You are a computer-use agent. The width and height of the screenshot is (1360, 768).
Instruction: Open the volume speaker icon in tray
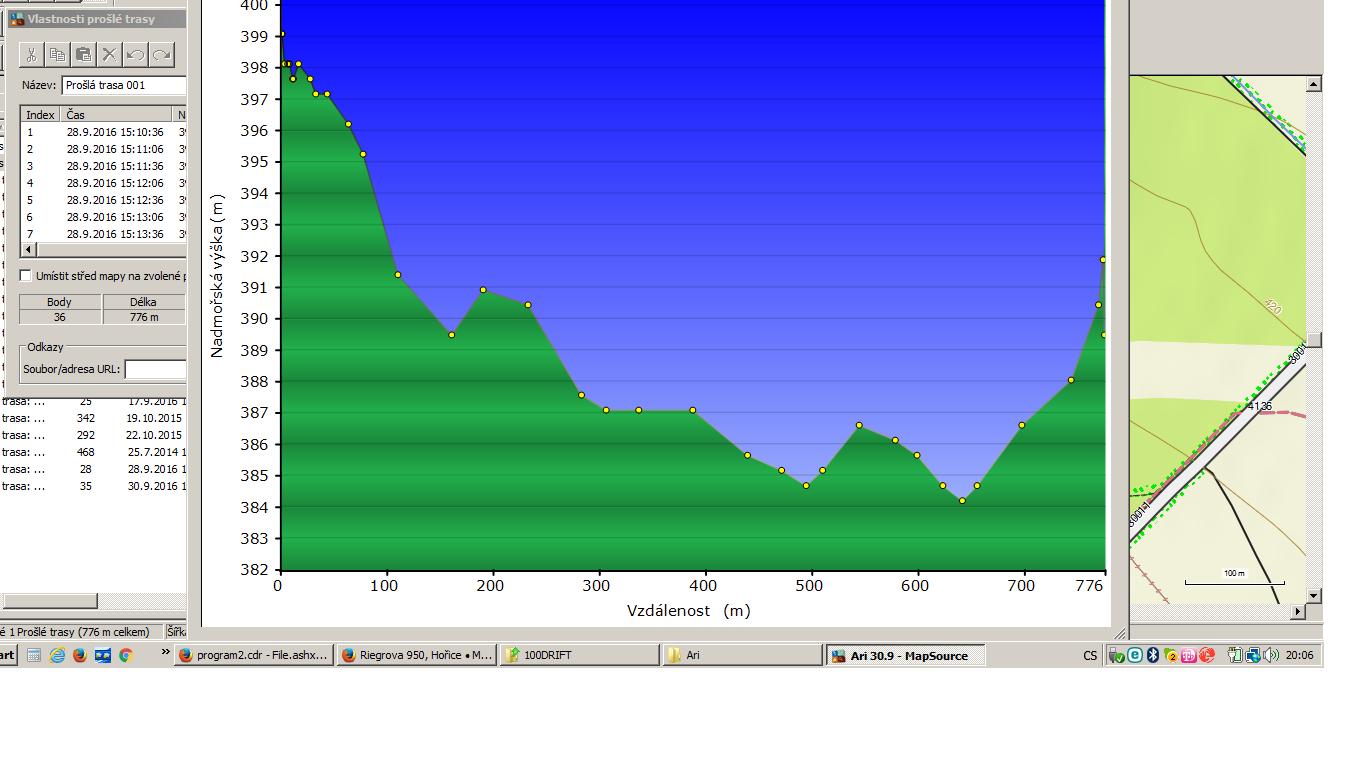click(x=1271, y=656)
